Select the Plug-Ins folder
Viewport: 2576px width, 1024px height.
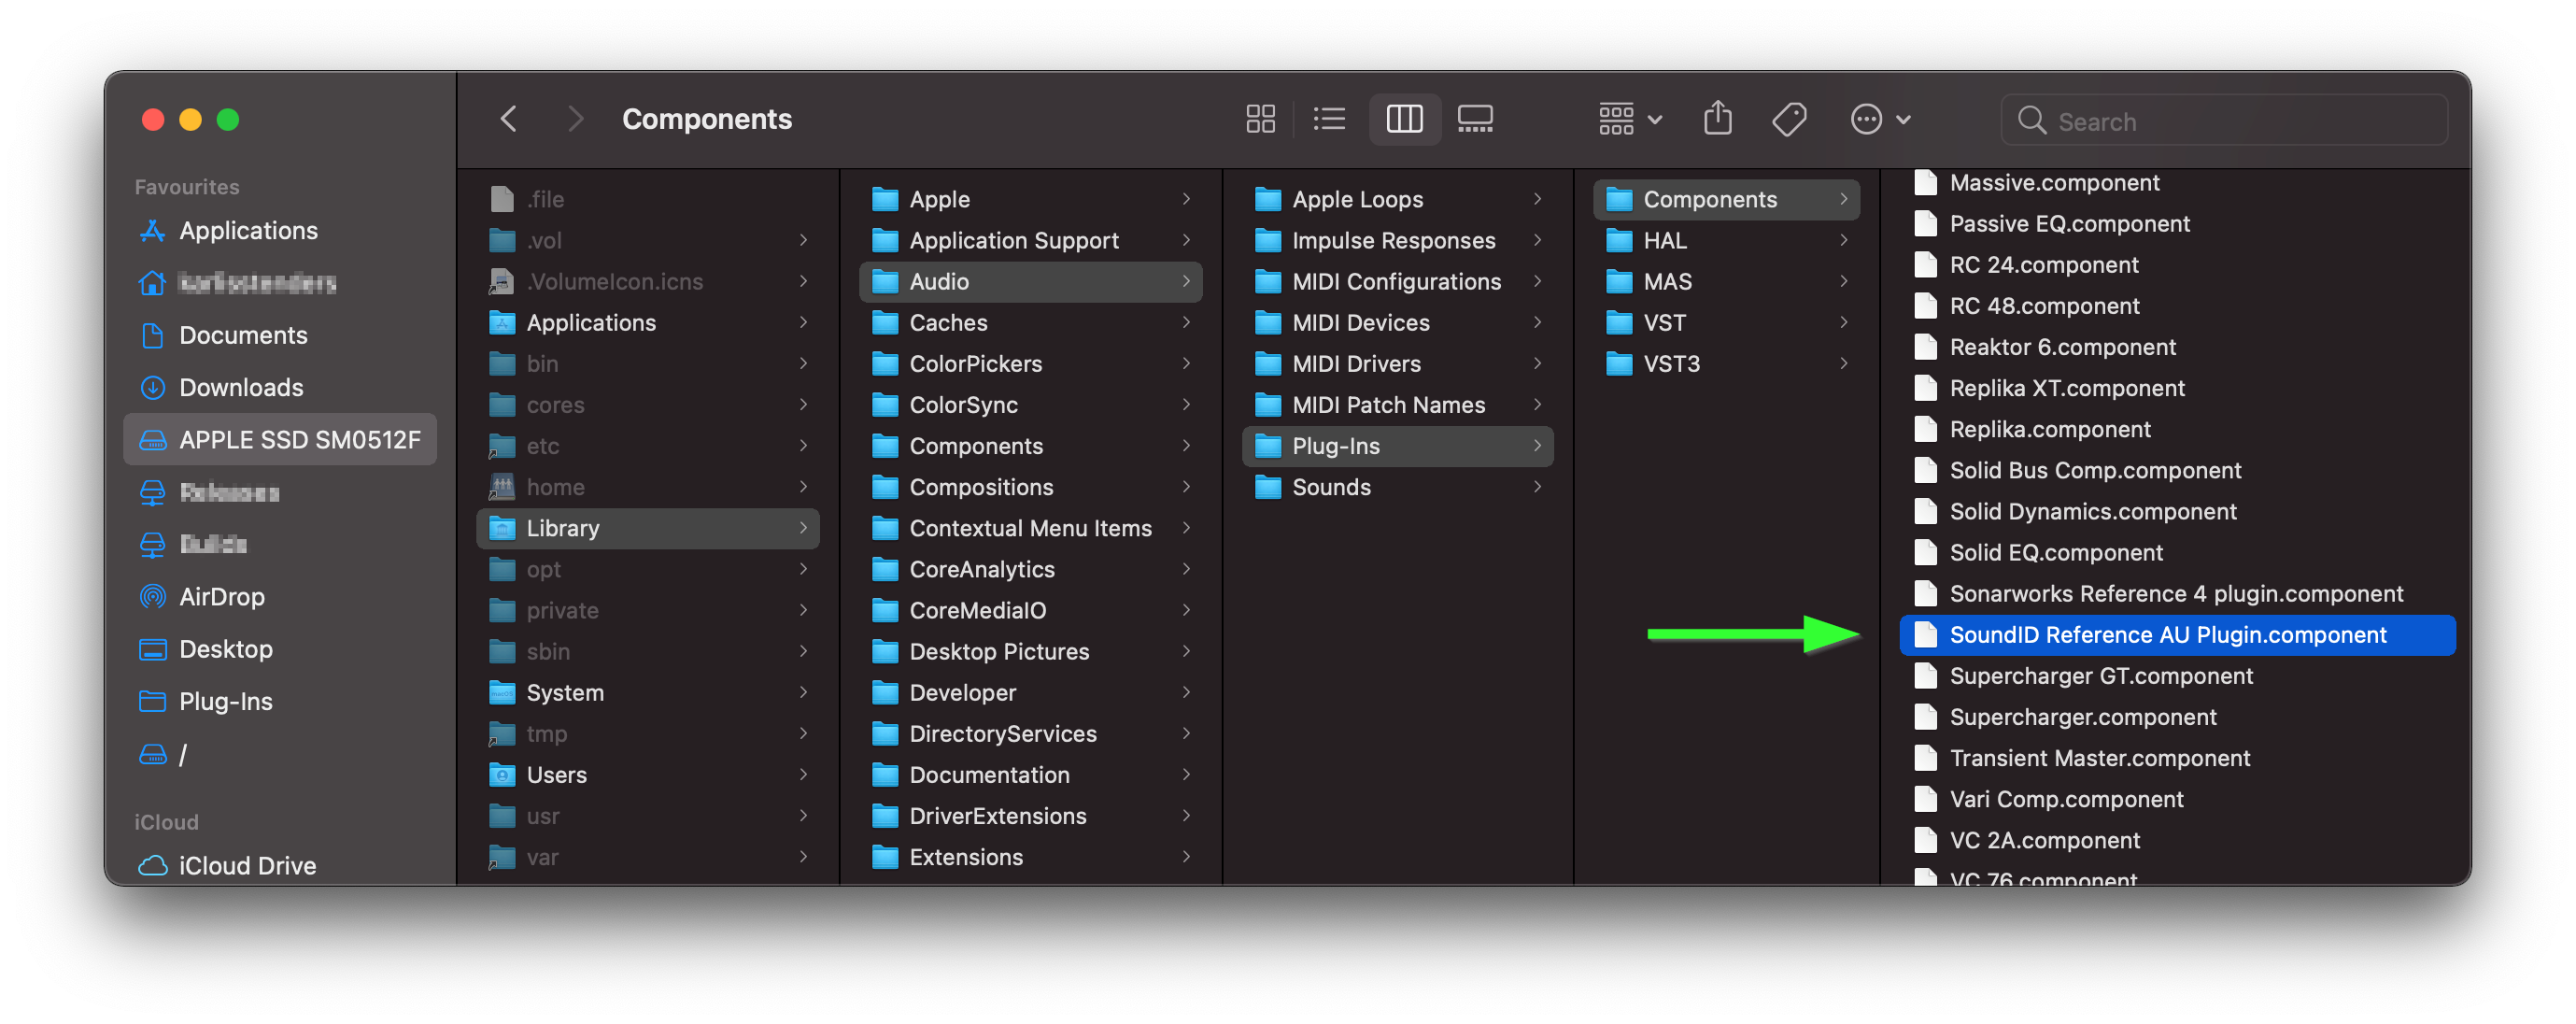point(1397,445)
